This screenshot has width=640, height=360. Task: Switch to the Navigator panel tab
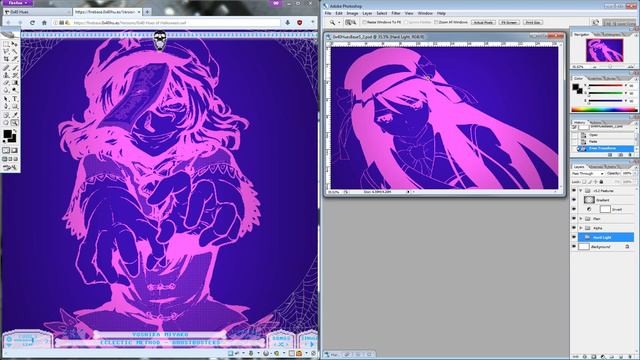point(582,35)
